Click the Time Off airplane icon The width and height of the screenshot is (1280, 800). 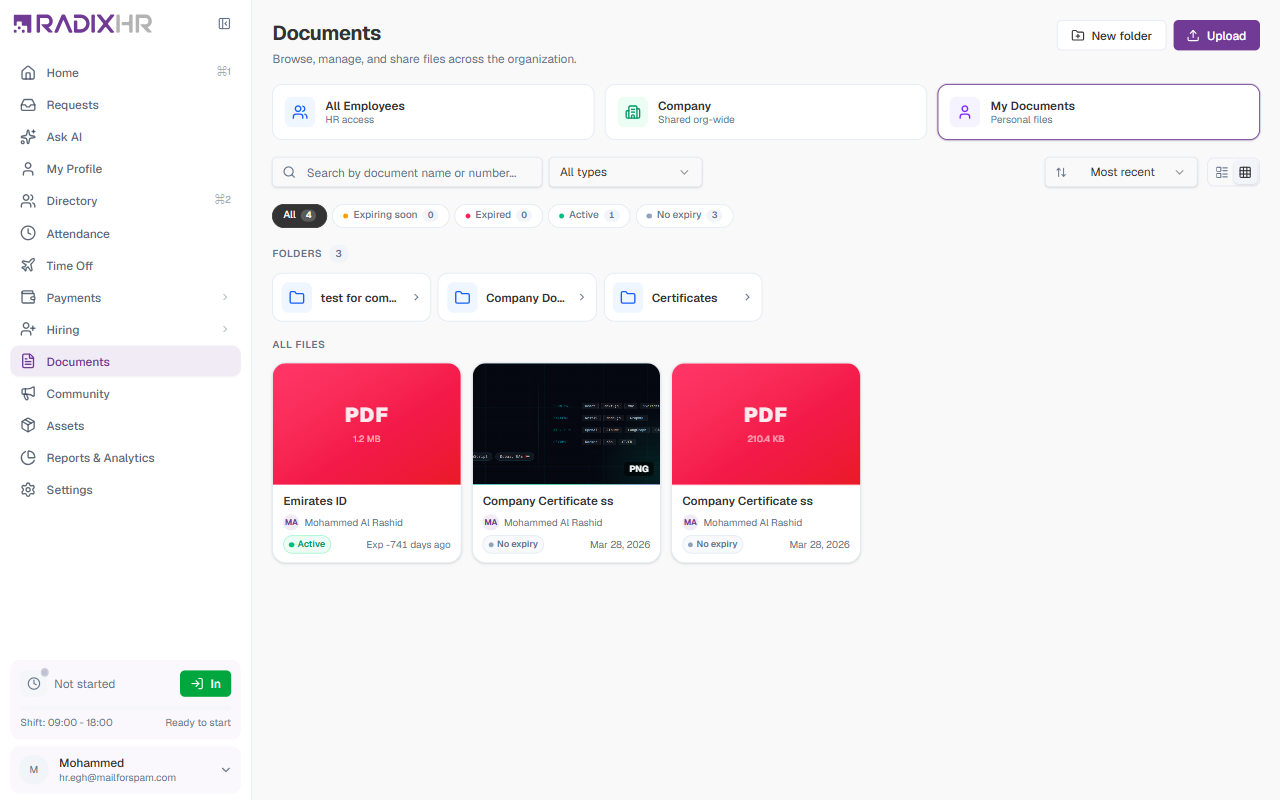coord(28,265)
